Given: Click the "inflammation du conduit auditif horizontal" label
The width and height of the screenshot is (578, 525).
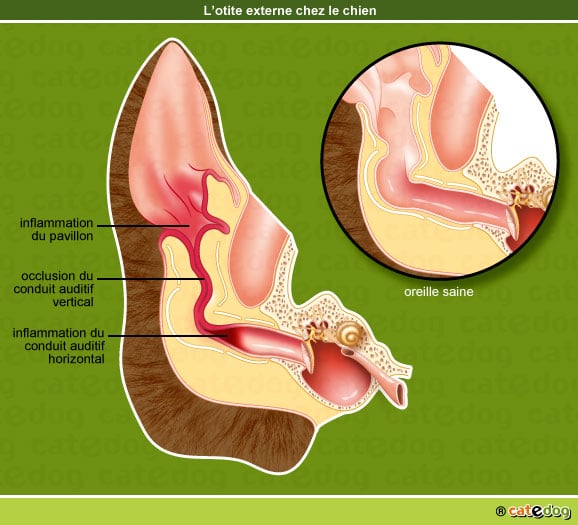Looking at the screenshot, I should [x=59, y=346].
